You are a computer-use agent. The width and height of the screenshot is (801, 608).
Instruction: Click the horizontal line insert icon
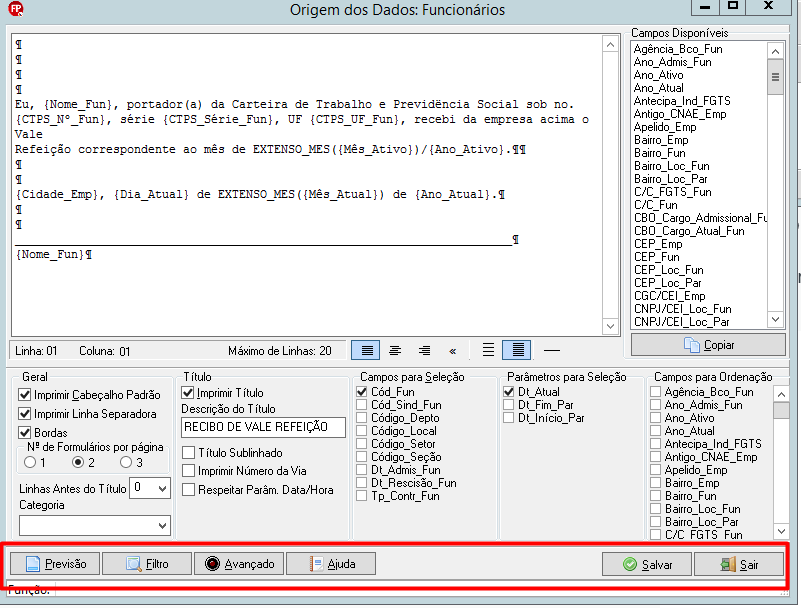pyautogui.click(x=552, y=350)
